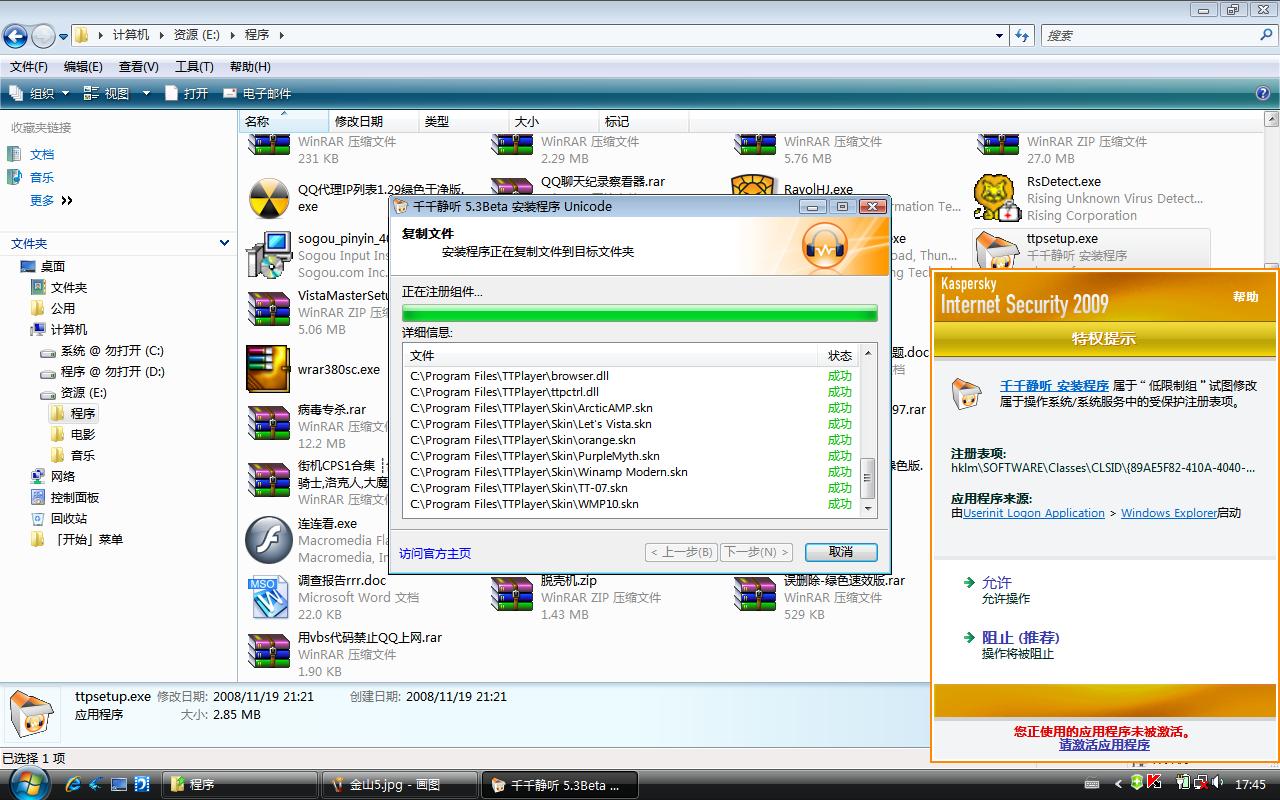
Task: Open the arrow after 资源 (E:) breadcrumb
Action: coord(232,35)
